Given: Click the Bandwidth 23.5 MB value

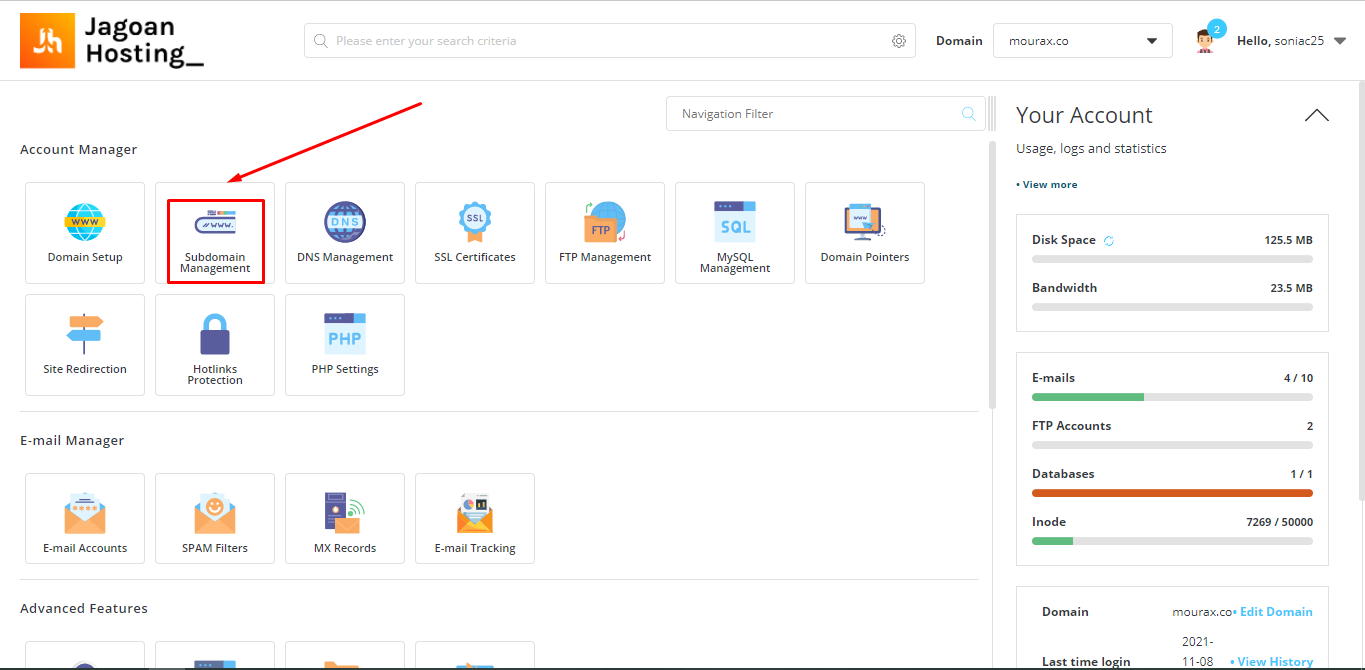Looking at the screenshot, I should tap(1292, 289).
